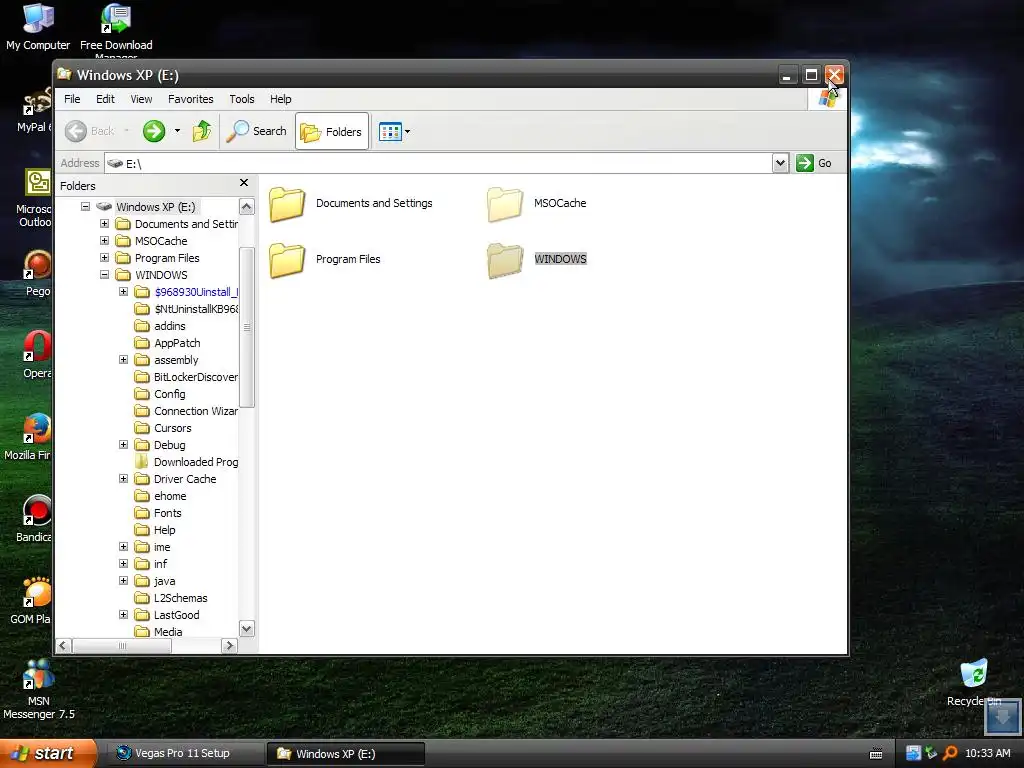
Task: Click the orange magnifier tray icon
Action: pos(950,753)
